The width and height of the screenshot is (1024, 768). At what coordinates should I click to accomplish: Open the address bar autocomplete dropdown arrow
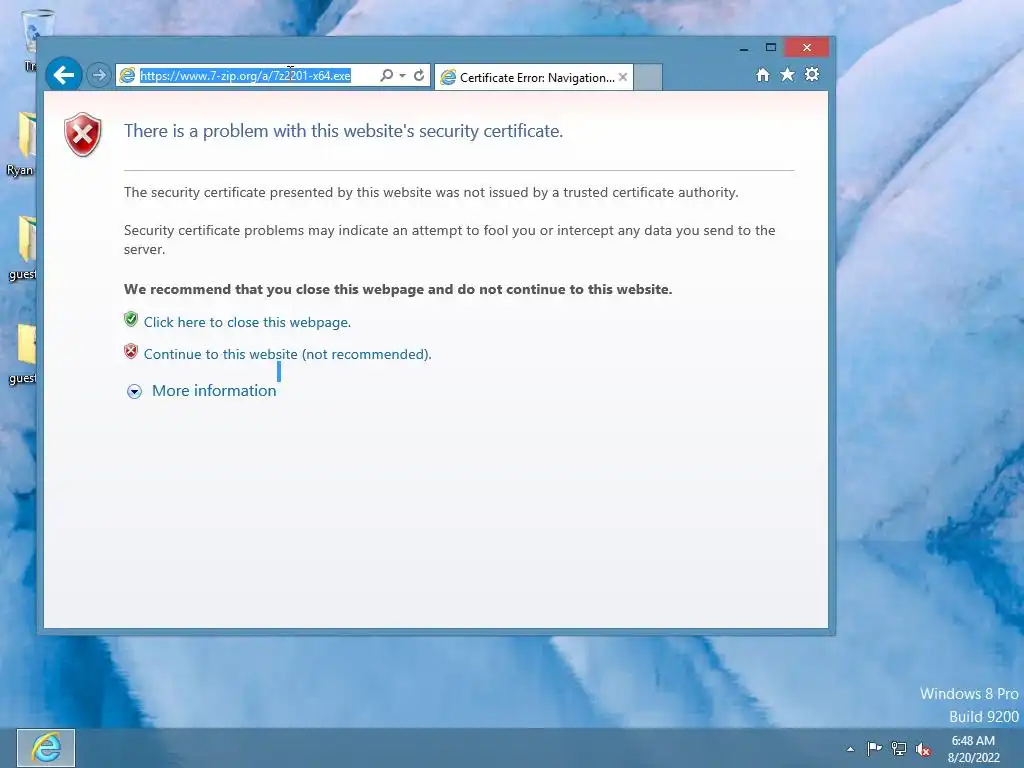402,76
